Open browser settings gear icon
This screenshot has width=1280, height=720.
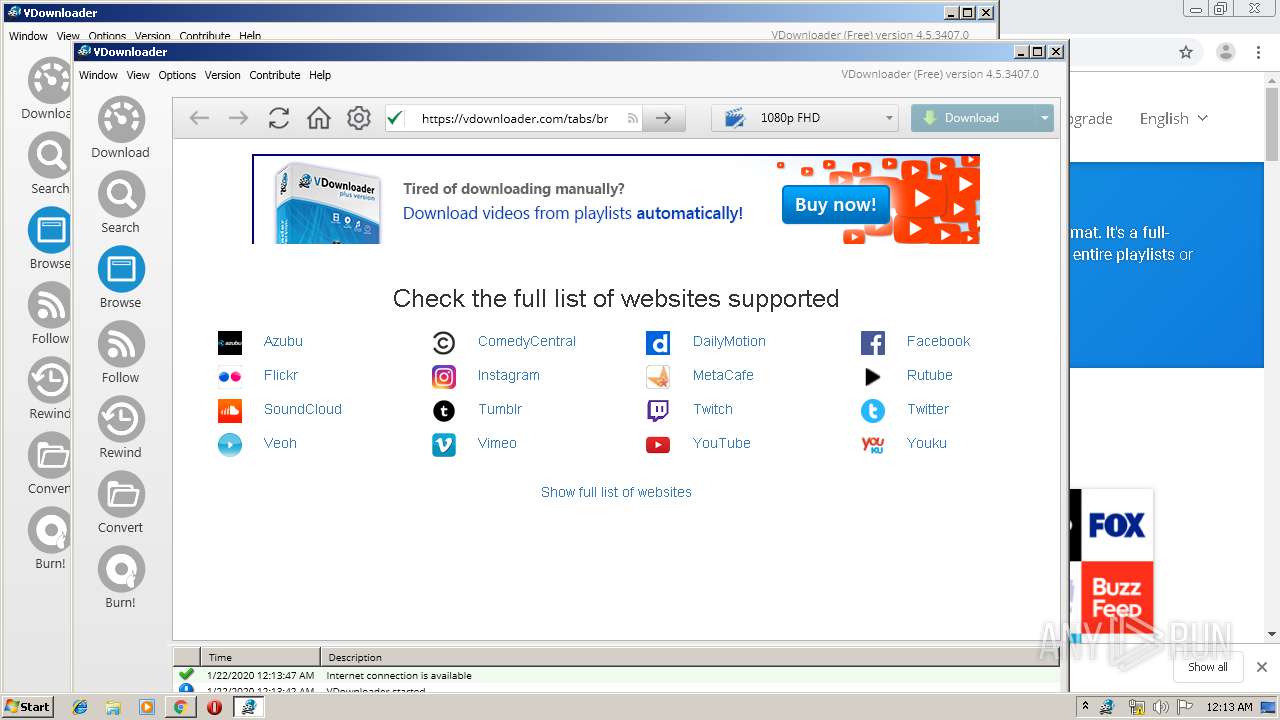pyautogui.click(x=358, y=118)
